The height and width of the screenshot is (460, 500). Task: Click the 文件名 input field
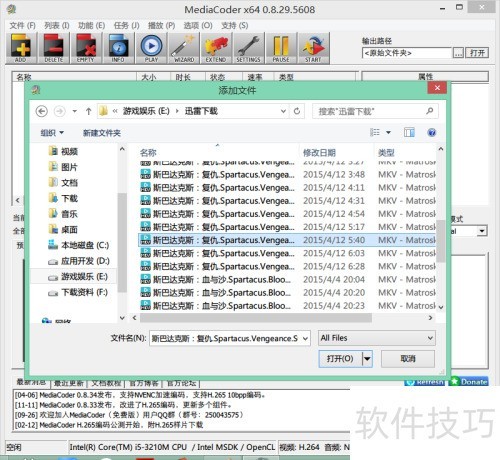pyautogui.click(x=225, y=339)
